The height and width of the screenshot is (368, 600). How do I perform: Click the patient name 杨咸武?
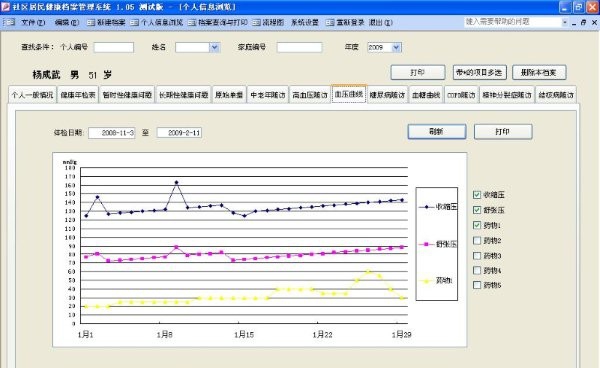(46, 75)
